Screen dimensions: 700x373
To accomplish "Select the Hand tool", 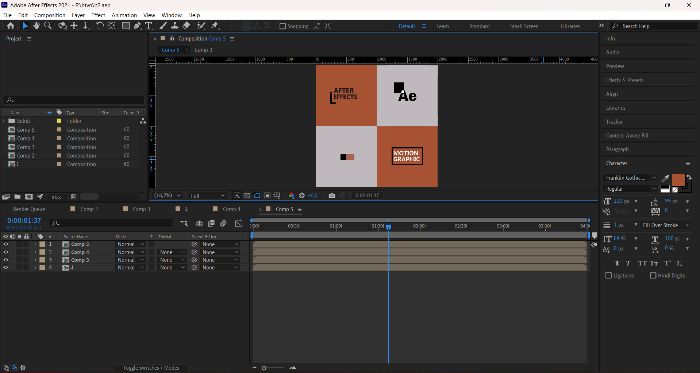I will [x=36, y=26].
